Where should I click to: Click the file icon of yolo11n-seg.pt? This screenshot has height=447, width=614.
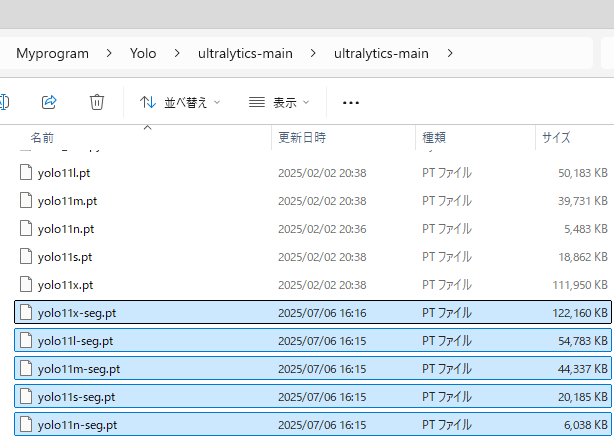click(26, 424)
